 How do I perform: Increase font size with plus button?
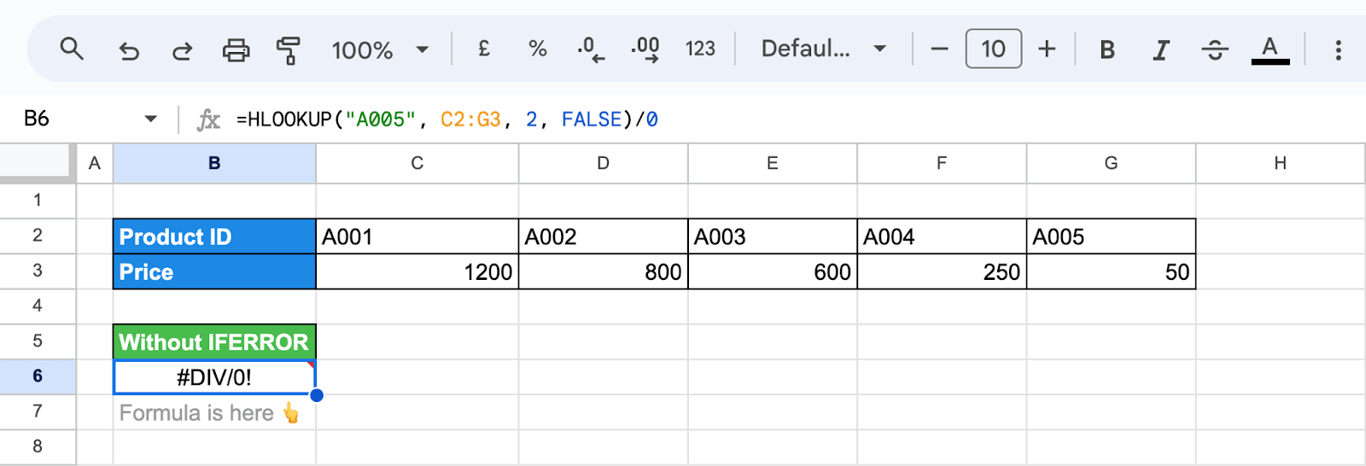(1047, 49)
